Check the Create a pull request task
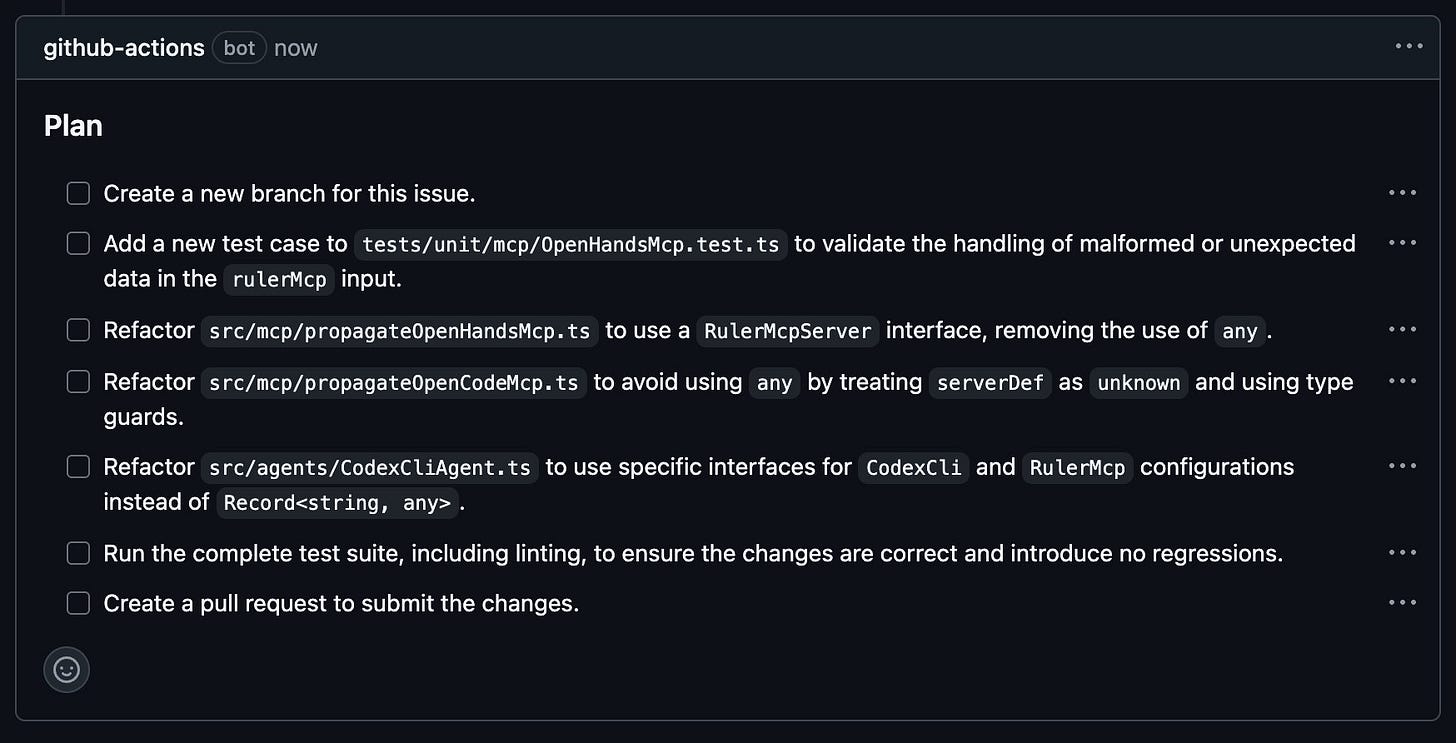The height and width of the screenshot is (743, 1456). tap(78, 603)
